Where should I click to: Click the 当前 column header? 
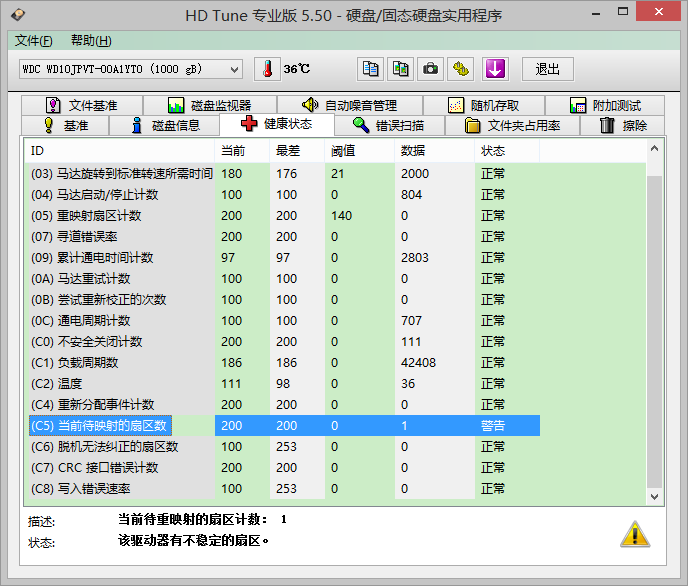pyautogui.click(x=242, y=151)
